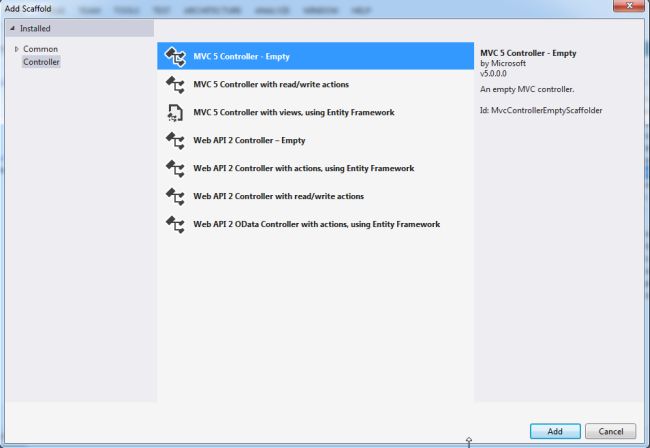Click icon for Web API 2 Controller with actions, Entity Framework
The width and height of the screenshot is (650, 448).
tap(175, 168)
